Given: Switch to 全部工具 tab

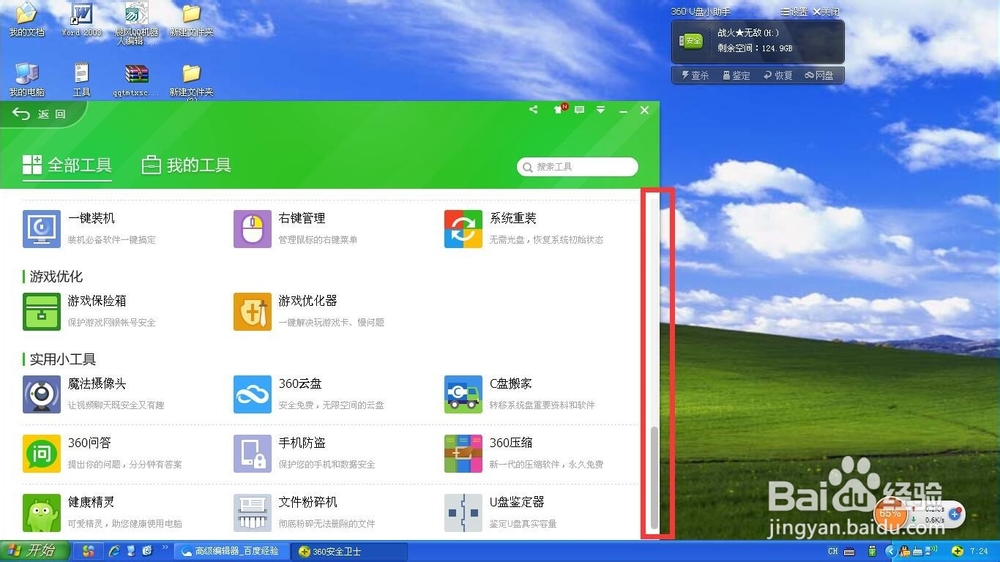Looking at the screenshot, I should click(67, 165).
